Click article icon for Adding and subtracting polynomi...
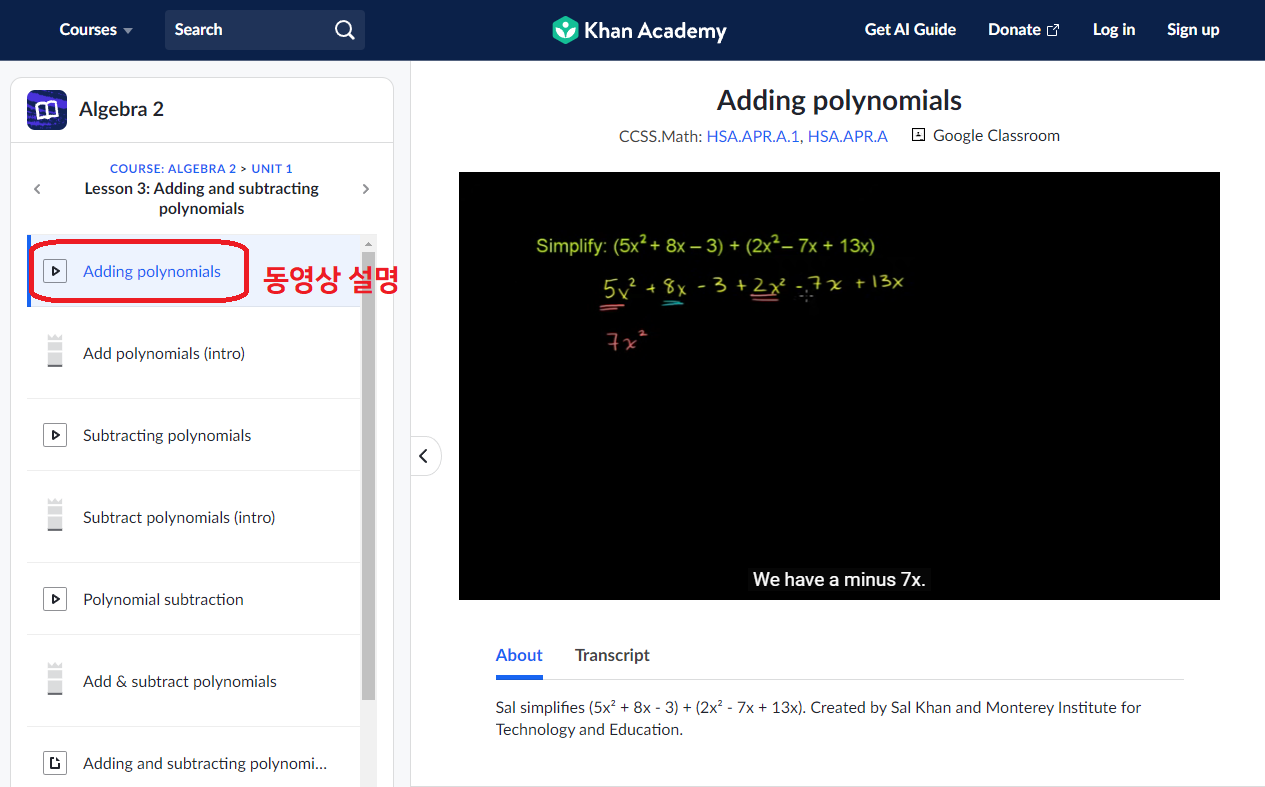This screenshot has height=787, width=1265. coord(55,763)
